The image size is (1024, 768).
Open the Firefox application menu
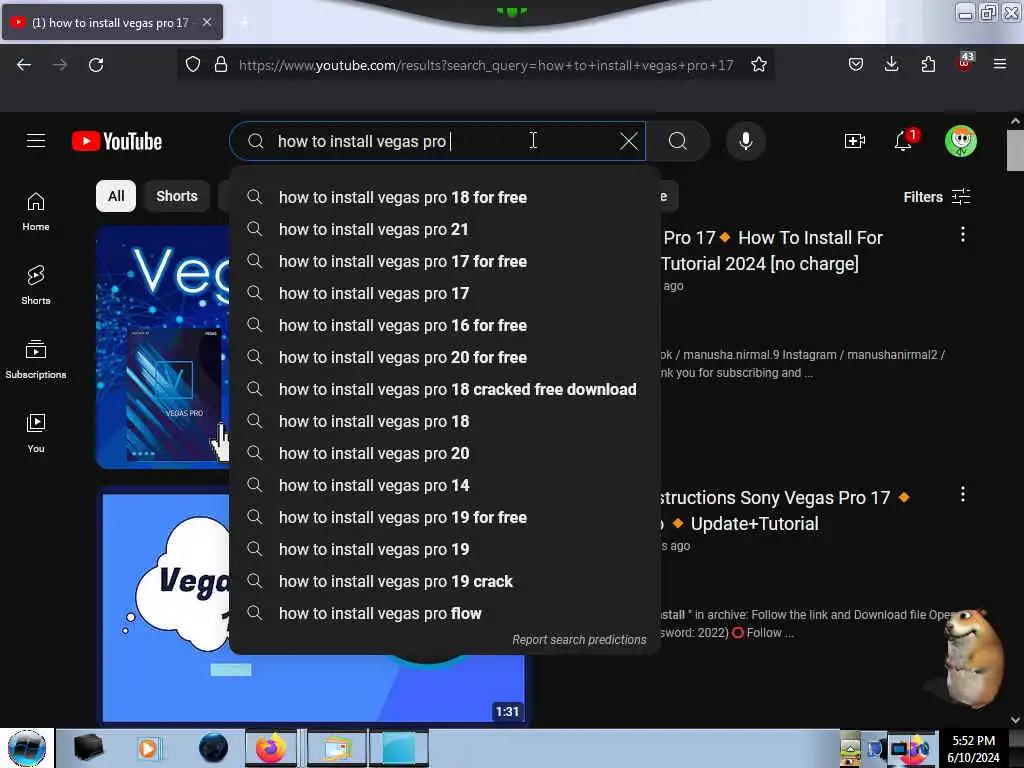[1000, 64]
